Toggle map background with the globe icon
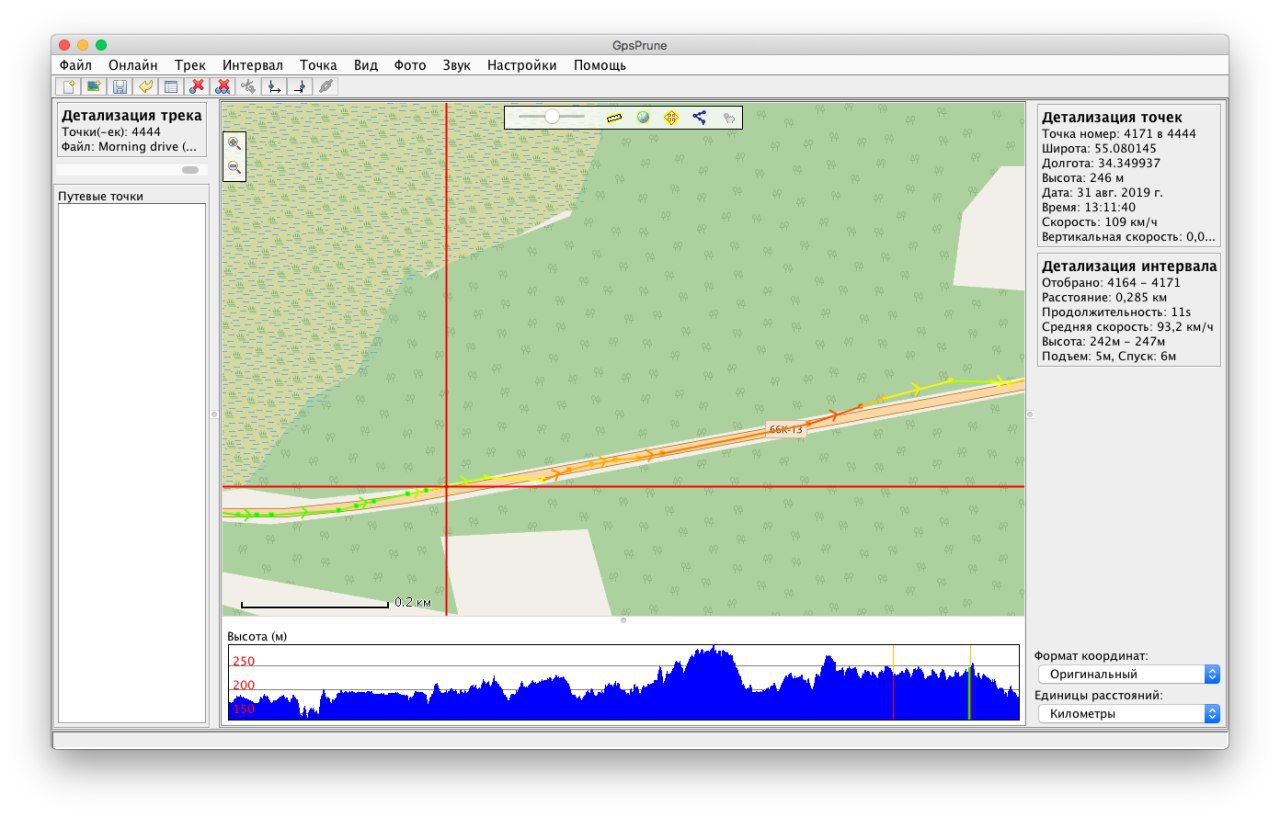Screen dimensions: 1280x817 pos(642,117)
